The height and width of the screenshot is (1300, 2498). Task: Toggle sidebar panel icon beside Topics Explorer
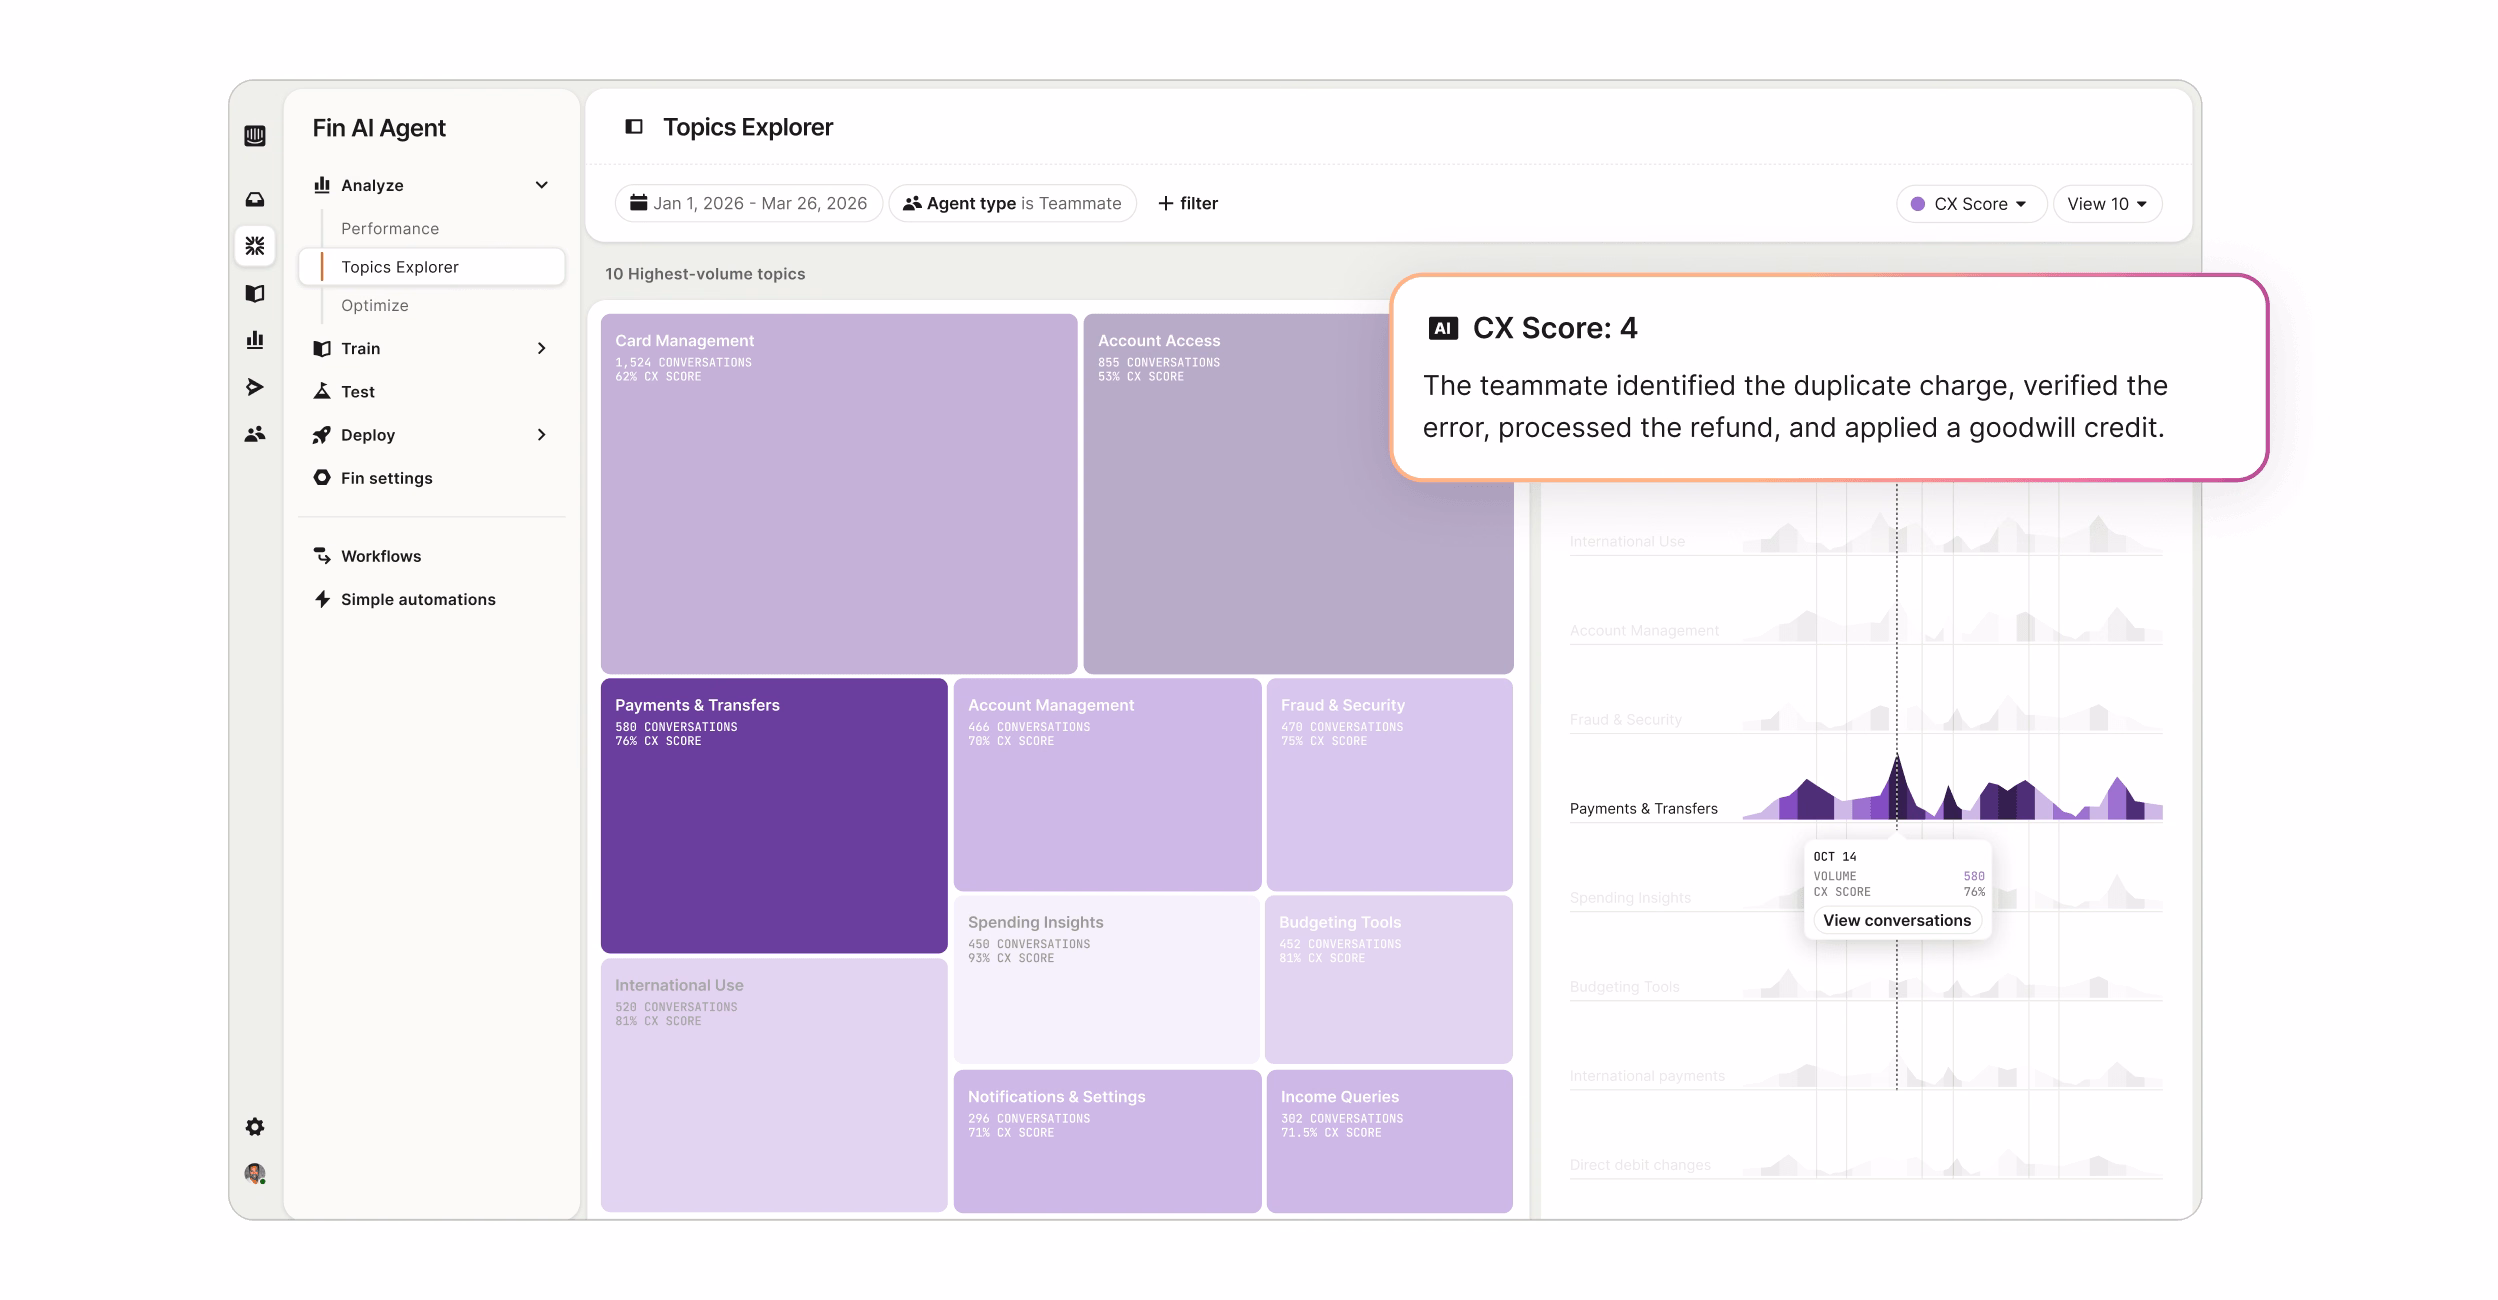634,127
